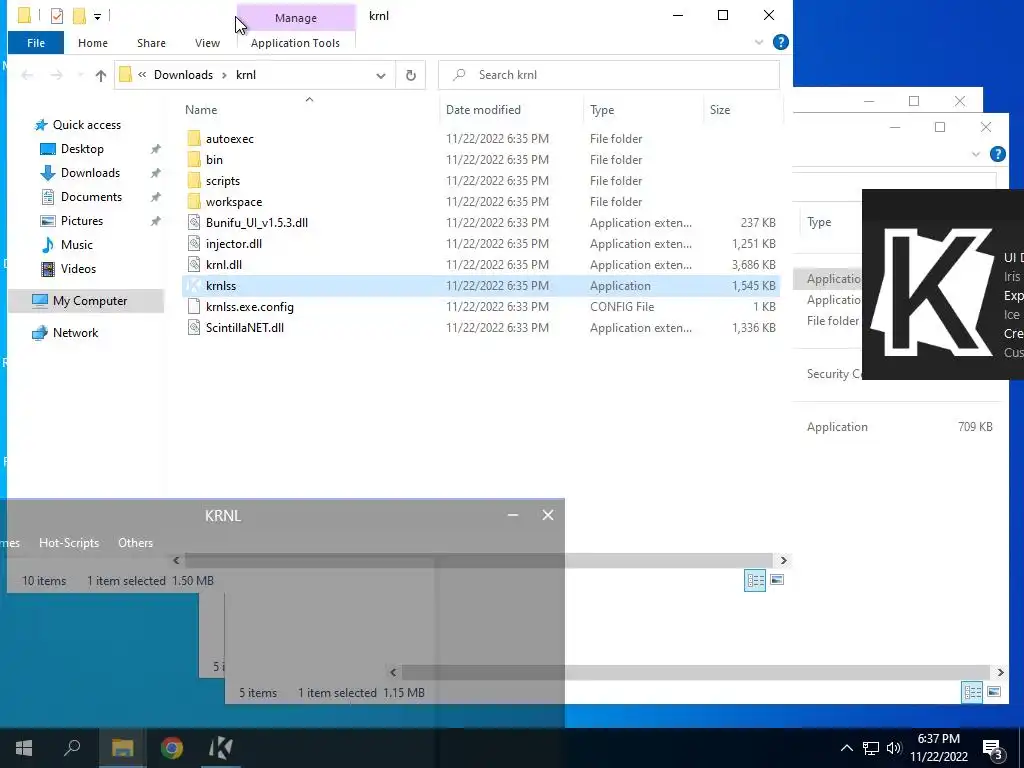The width and height of the screenshot is (1024, 768).
Task: Select the workspace folder
Action: (481, 202)
